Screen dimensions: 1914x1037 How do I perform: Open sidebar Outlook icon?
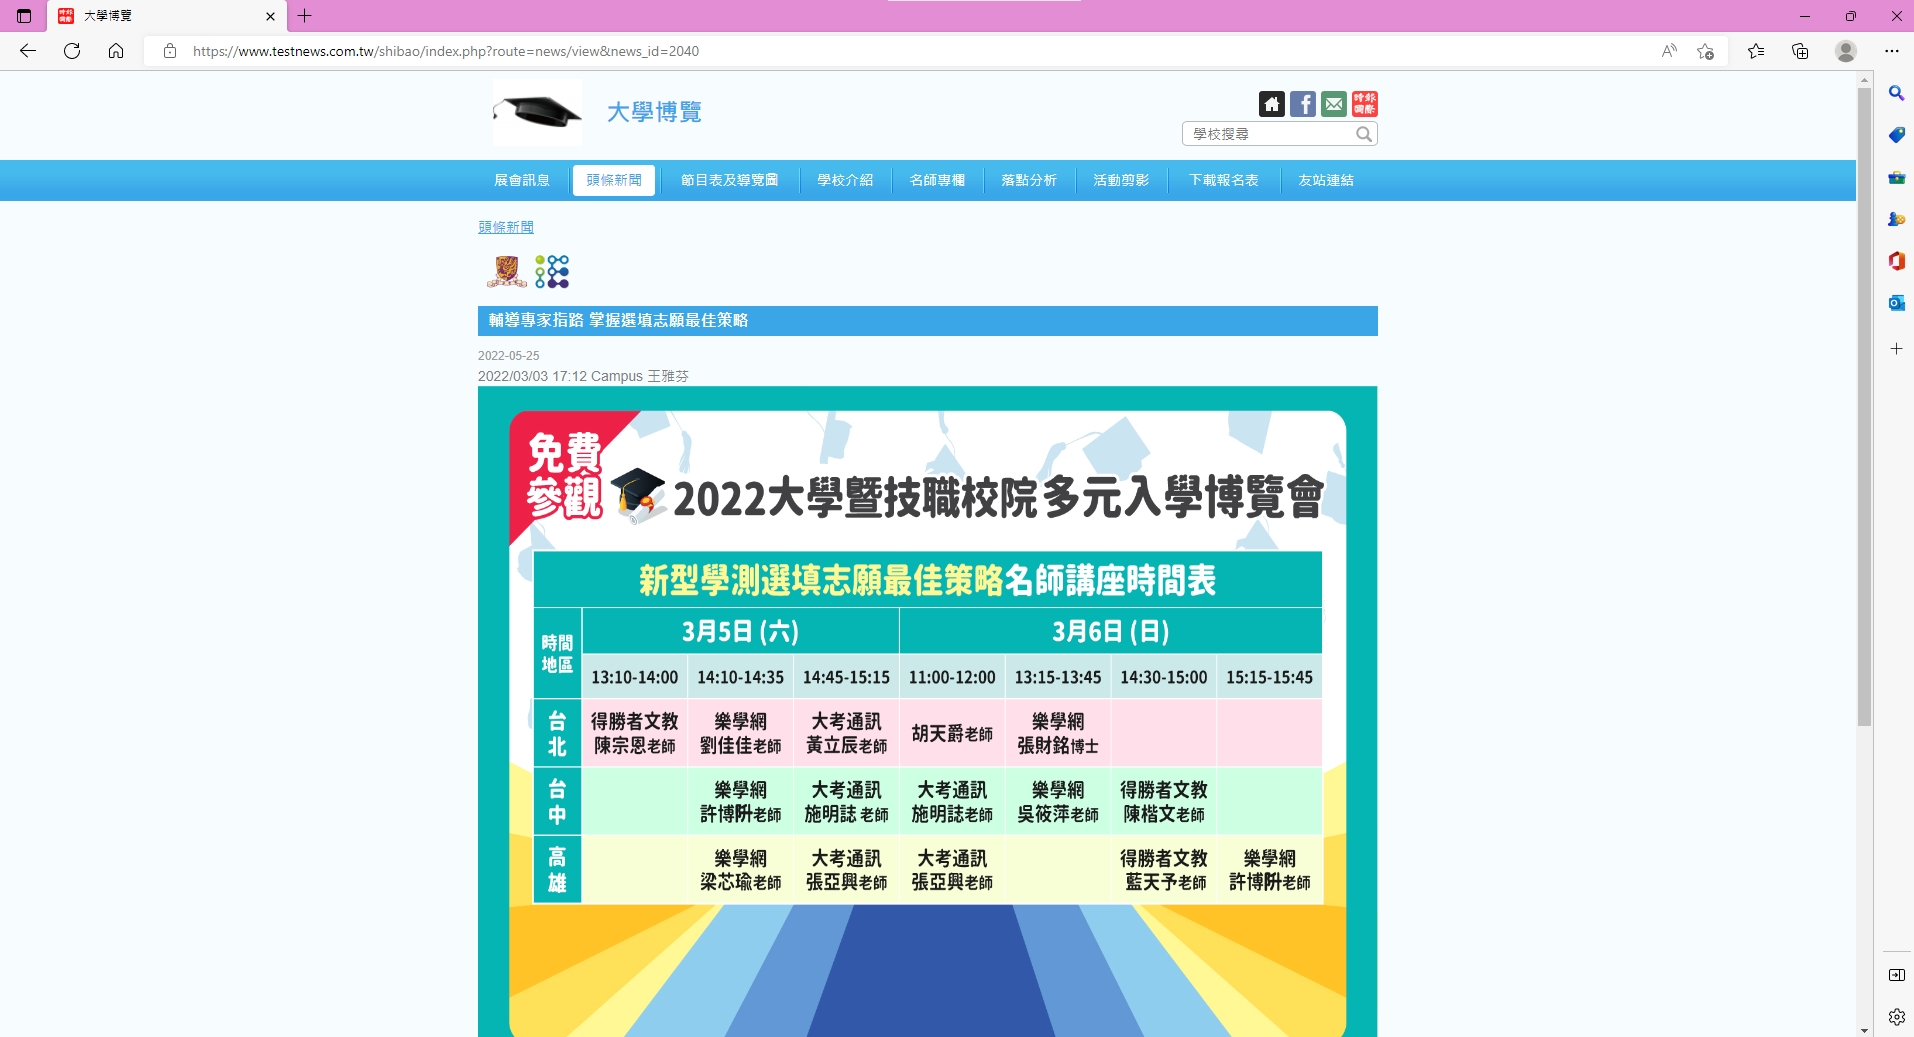(x=1896, y=303)
